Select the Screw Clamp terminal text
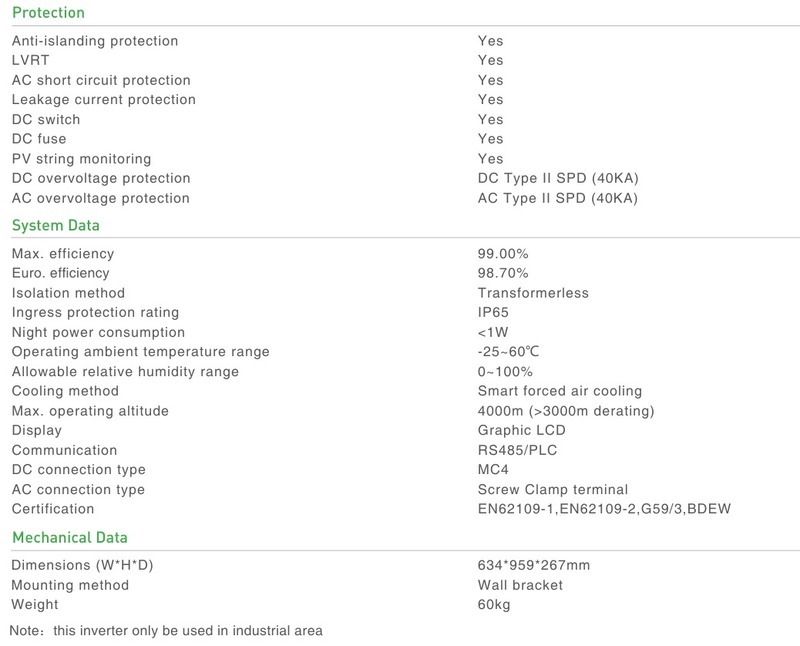 [553, 490]
